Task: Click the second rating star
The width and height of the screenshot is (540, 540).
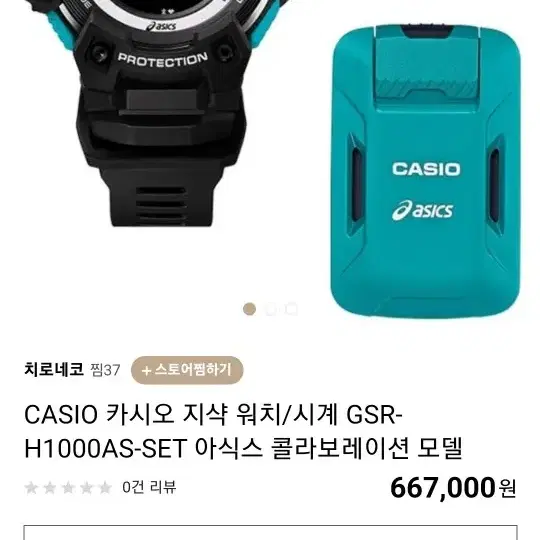Action: point(50,488)
